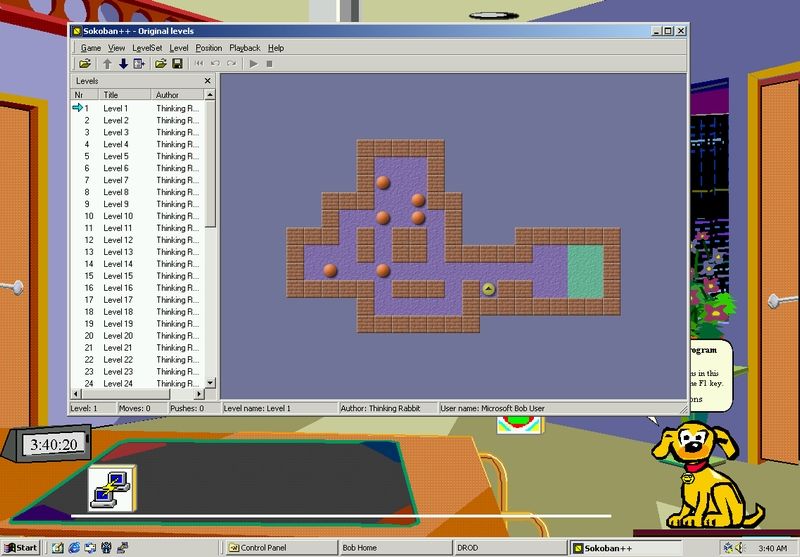The height and width of the screenshot is (557, 800).
Task: Click the User name status bar field
Action: pos(561,408)
